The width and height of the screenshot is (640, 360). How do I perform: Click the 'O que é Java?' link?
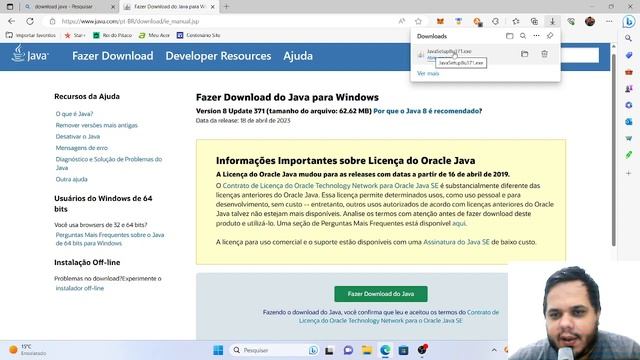coord(74,114)
